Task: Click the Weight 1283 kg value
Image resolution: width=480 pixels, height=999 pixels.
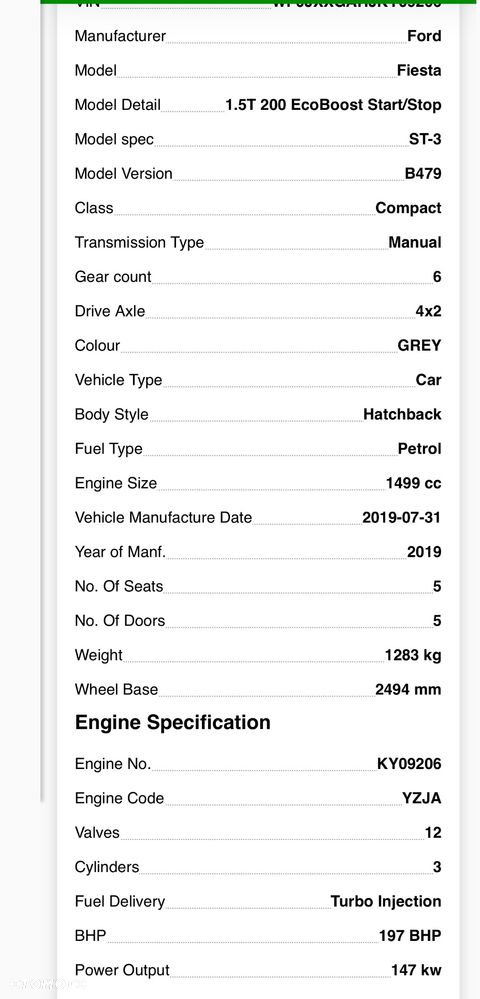Action: coord(412,655)
